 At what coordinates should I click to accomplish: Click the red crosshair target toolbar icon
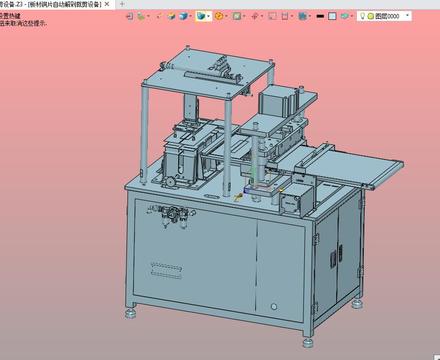coord(255,16)
